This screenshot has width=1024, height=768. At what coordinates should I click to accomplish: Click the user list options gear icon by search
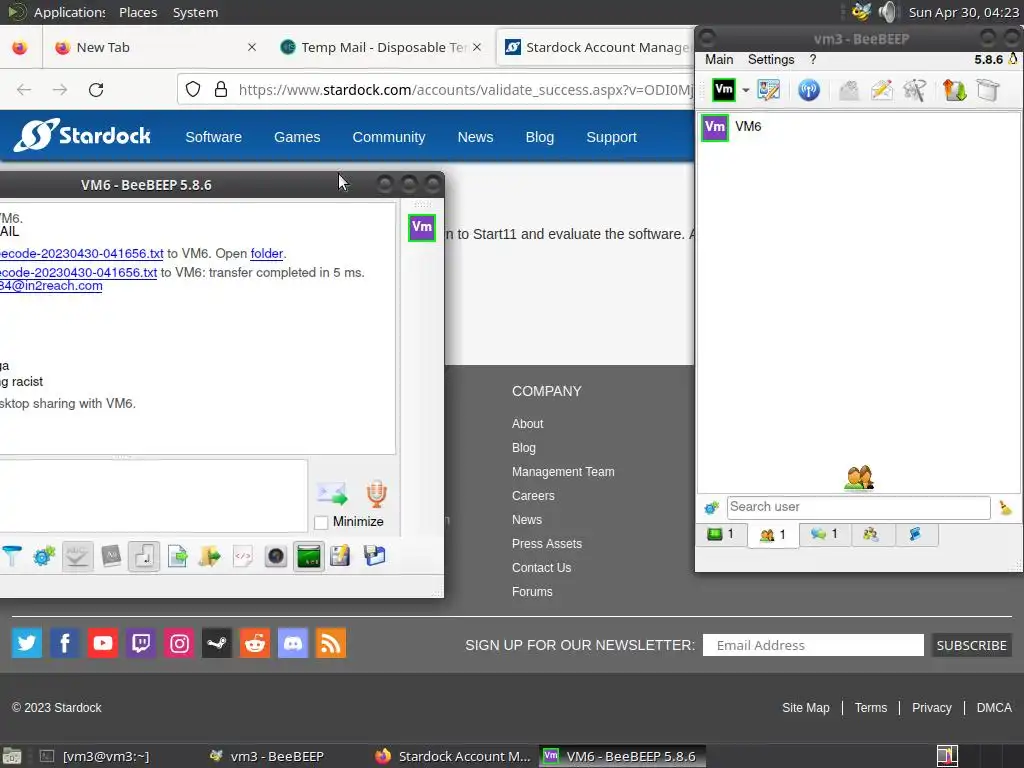tap(711, 507)
